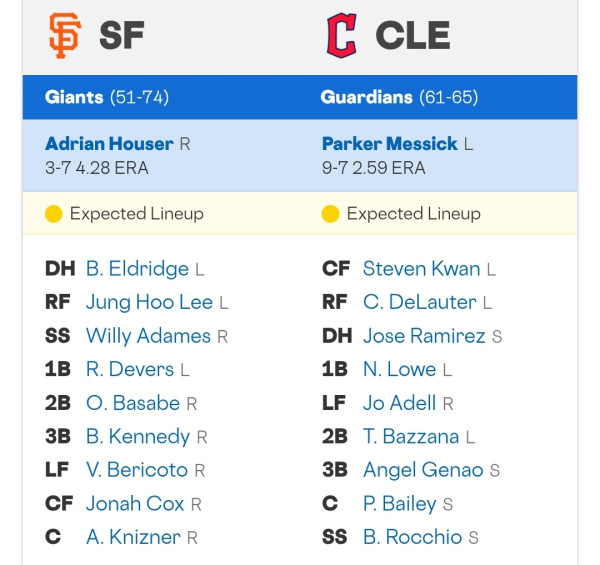Click the San Francisco Giants logo

(65, 35)
